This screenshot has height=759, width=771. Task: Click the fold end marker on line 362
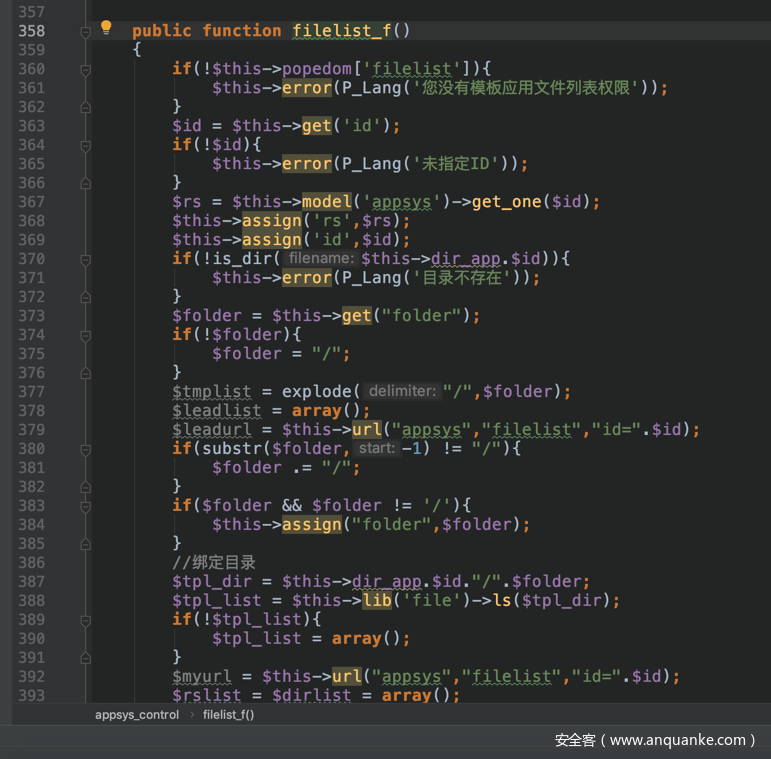click(86, 107)
